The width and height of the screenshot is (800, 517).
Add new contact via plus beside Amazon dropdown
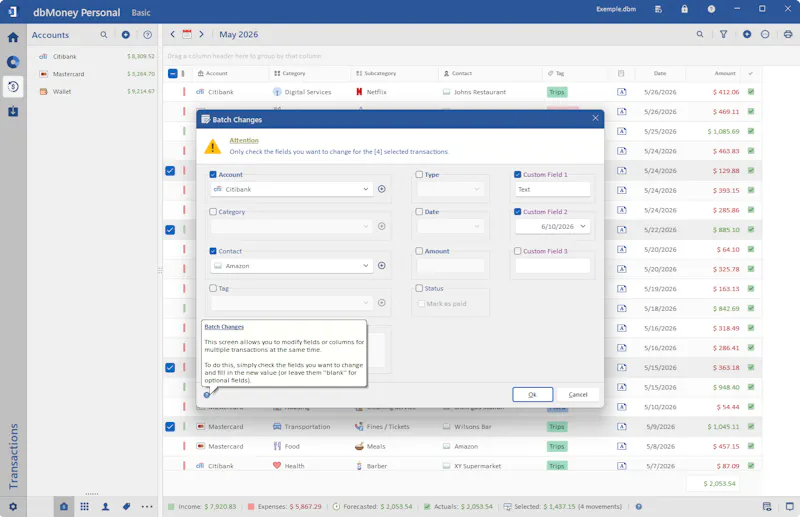[x=382, y=265]
